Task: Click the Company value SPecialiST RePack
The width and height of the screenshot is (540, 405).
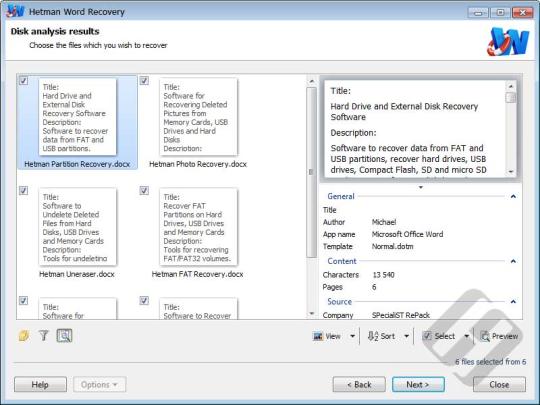Action: point(401,315)
